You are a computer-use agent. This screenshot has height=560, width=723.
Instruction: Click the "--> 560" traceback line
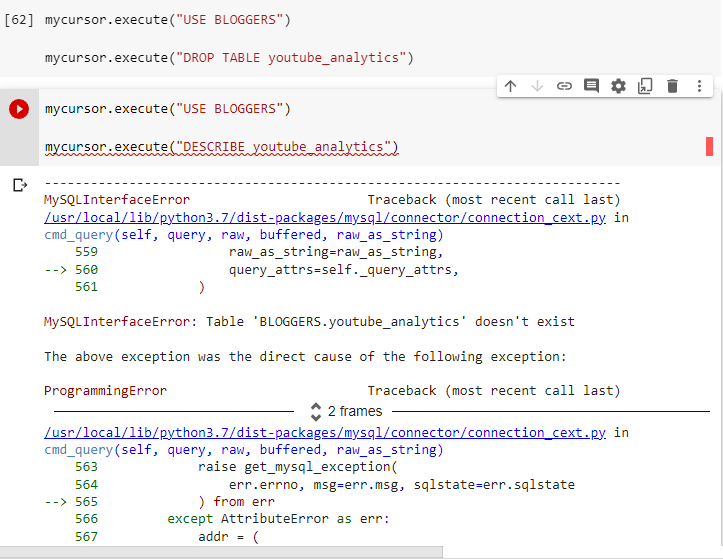coord(251,270)
